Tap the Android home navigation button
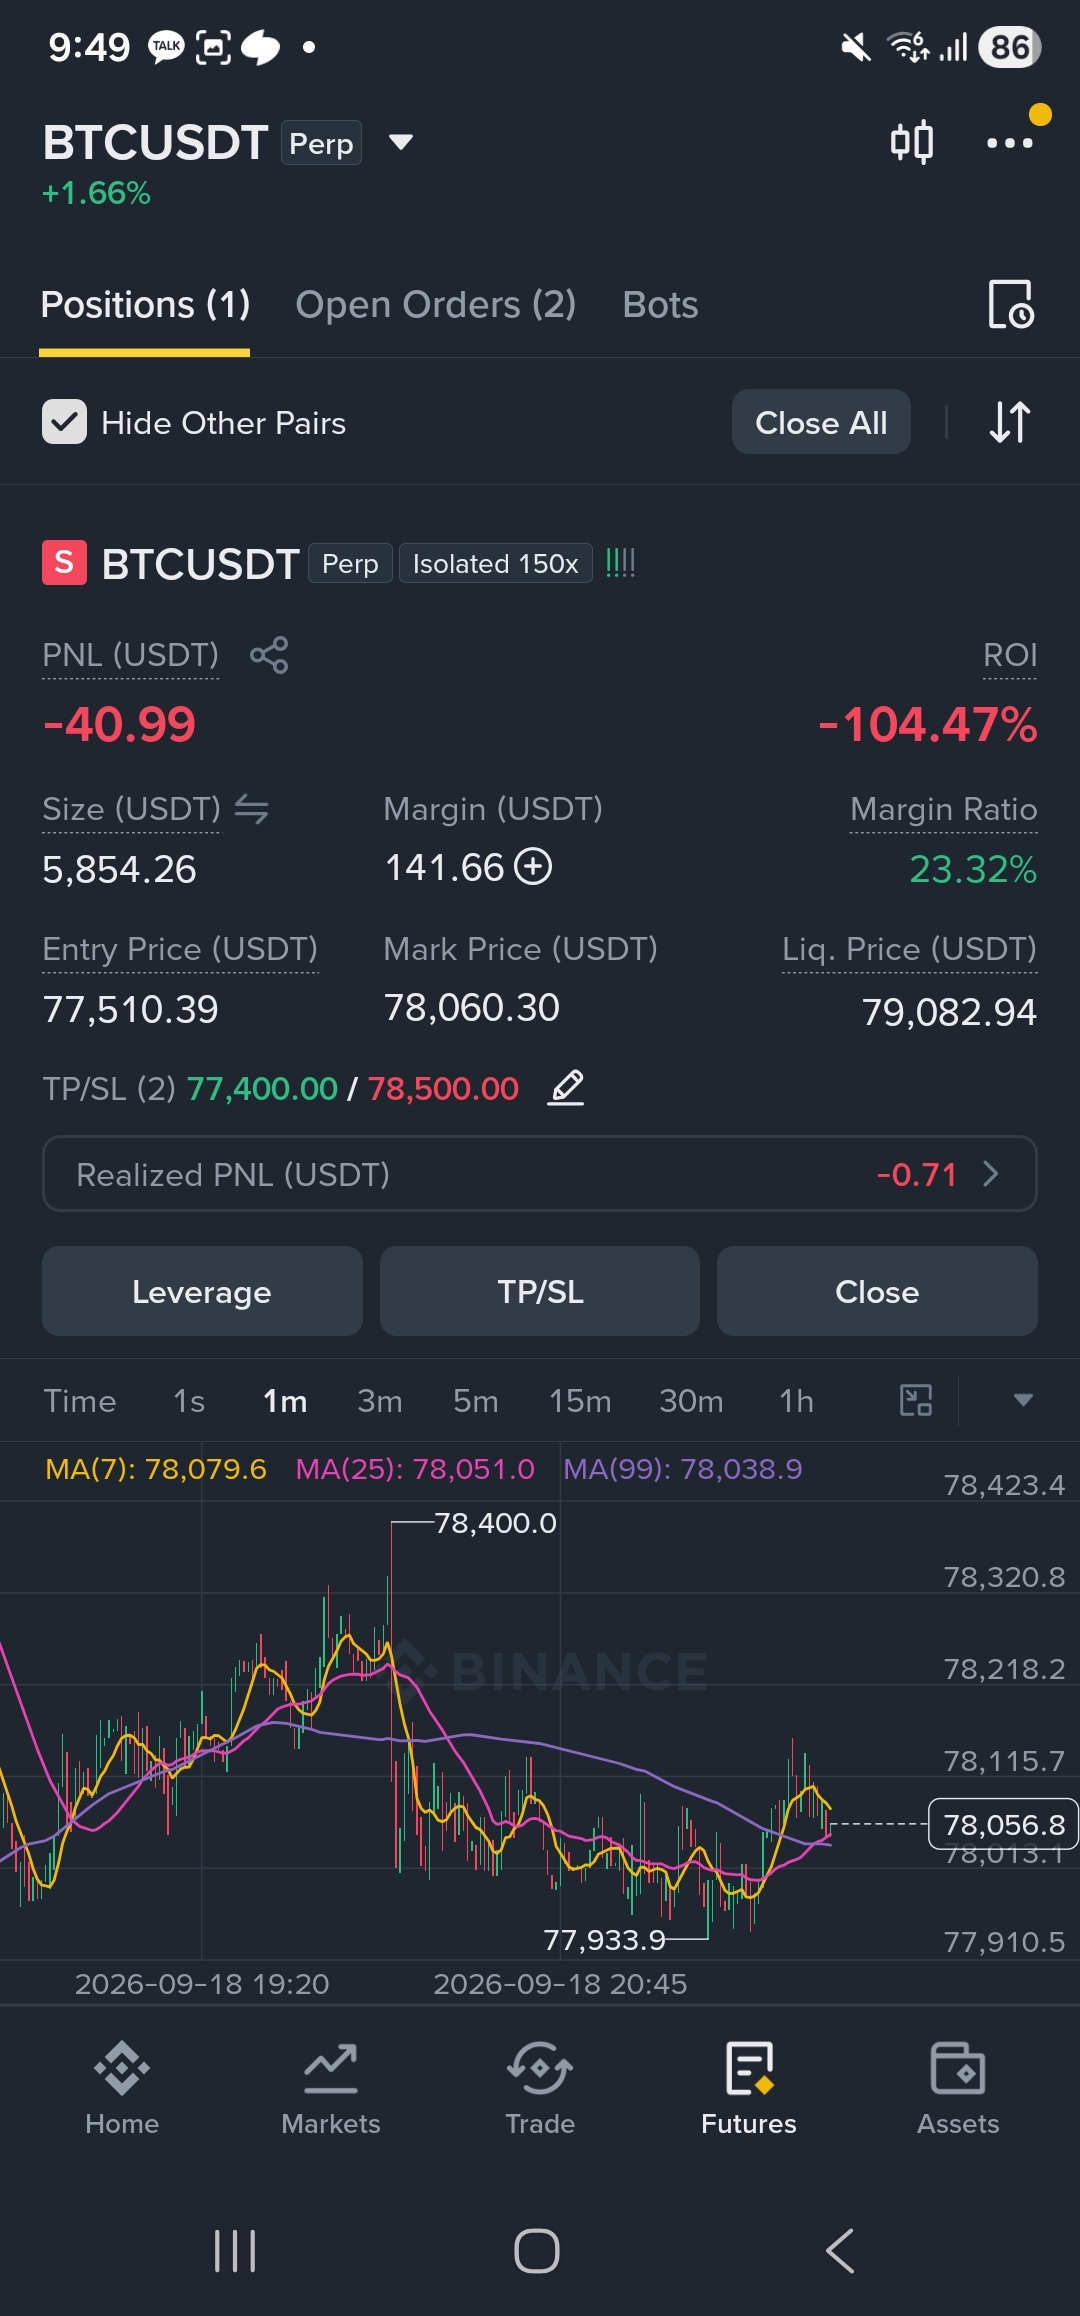 click(x=537, y=2251)
